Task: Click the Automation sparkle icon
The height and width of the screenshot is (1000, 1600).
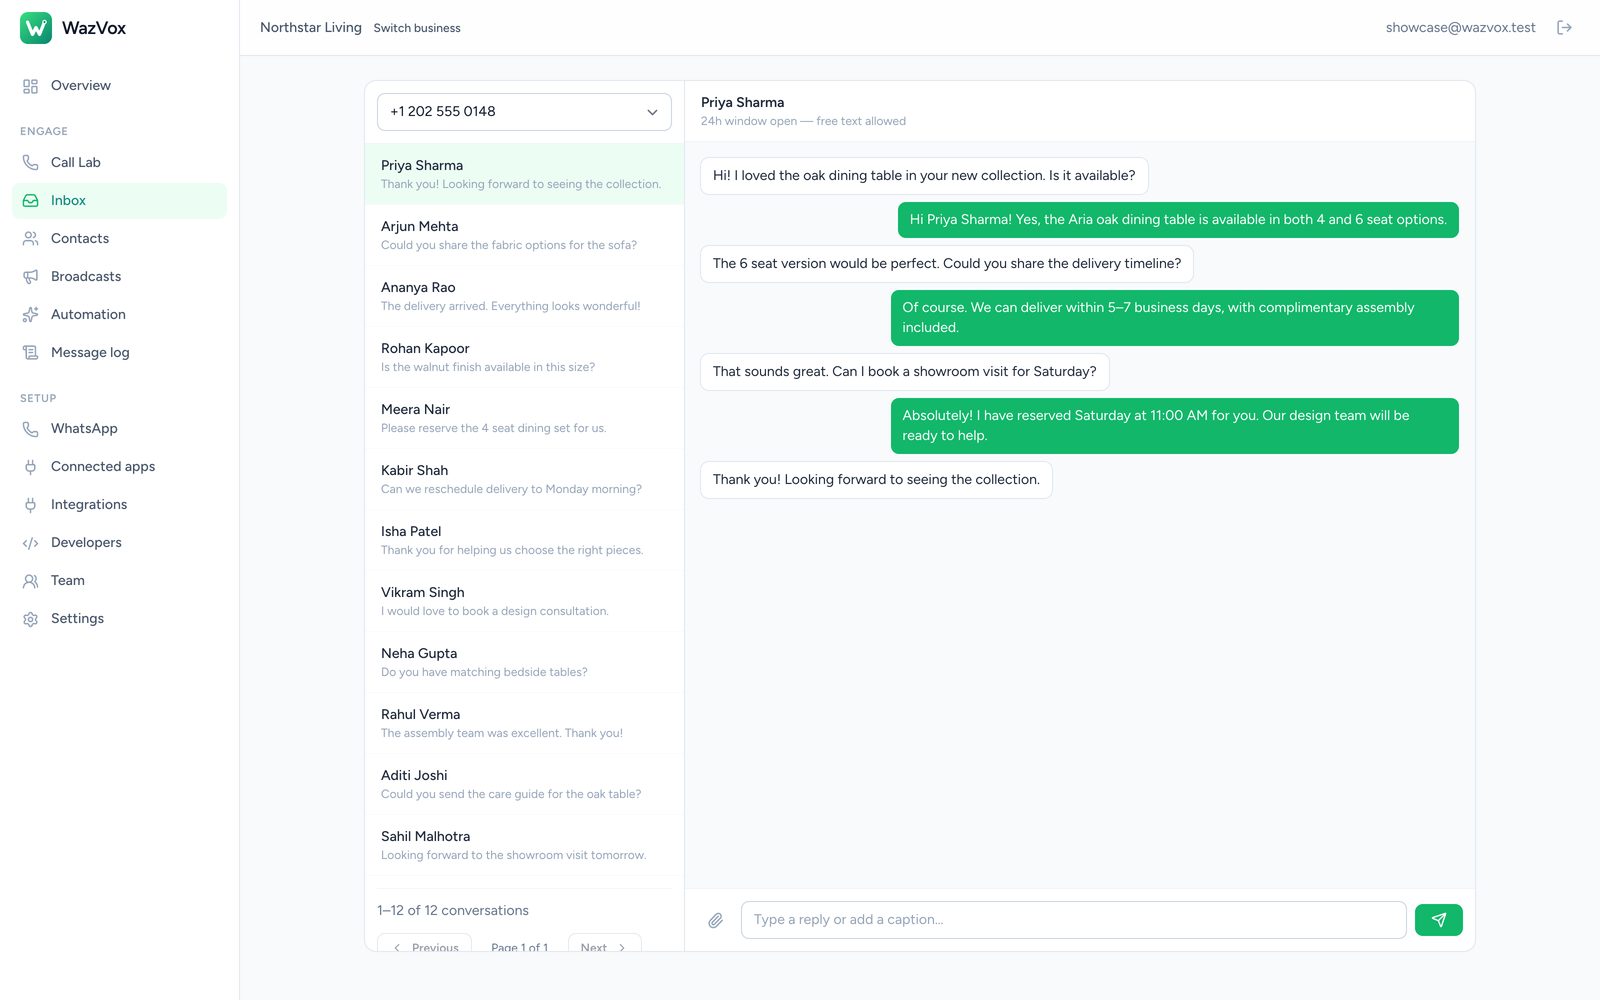Action: click(x=31, y=314)
